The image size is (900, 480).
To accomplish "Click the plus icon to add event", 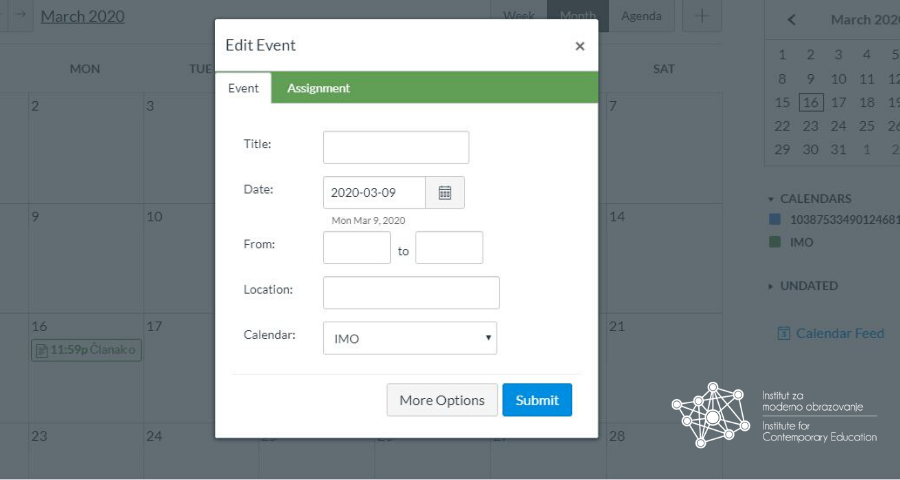I will [702, 16].
